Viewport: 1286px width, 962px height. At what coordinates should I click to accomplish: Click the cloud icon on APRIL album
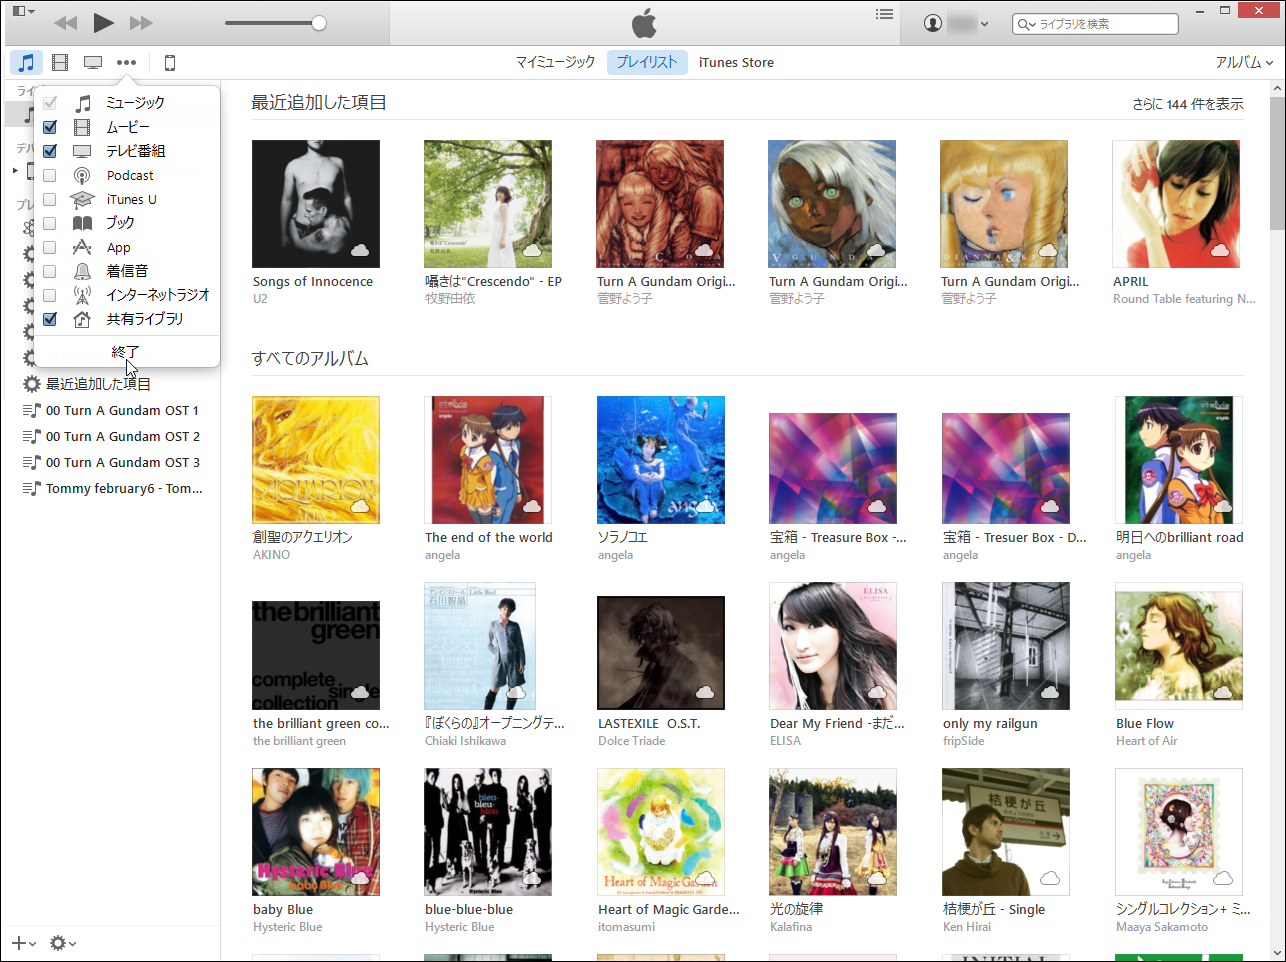click(x=1220, y=250)
